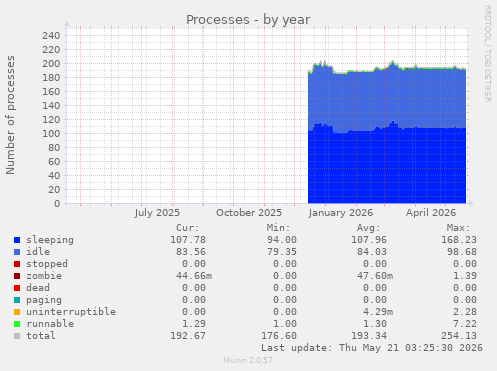This screenshot has height=371, width=497.
Task: Click total minimum value 176.60
Action: (279, 336)
